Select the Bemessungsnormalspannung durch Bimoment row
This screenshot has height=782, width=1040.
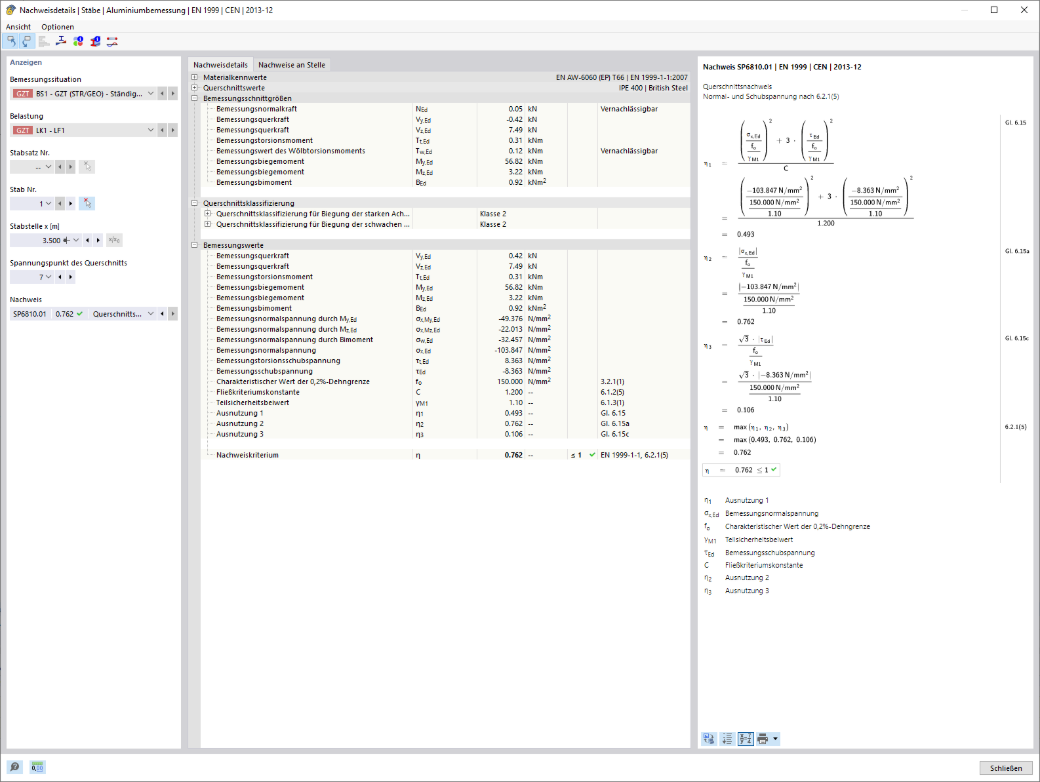[445, 340]
